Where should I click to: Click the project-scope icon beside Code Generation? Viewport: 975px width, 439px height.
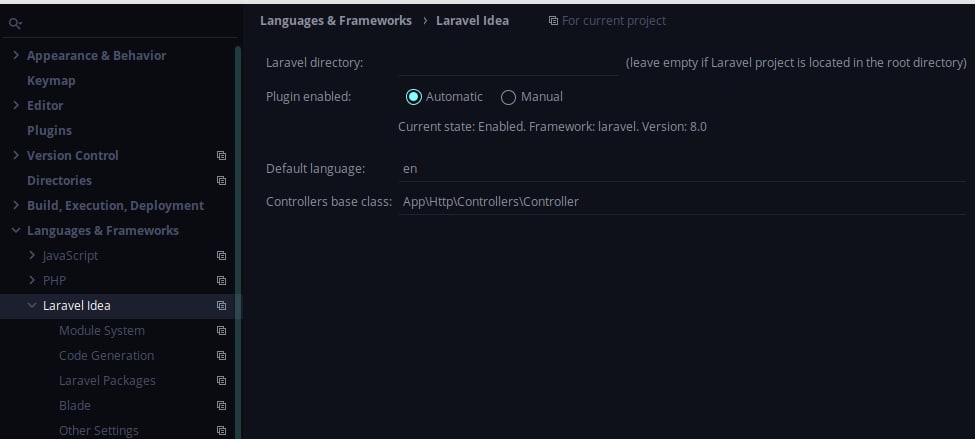coord(221,356)
